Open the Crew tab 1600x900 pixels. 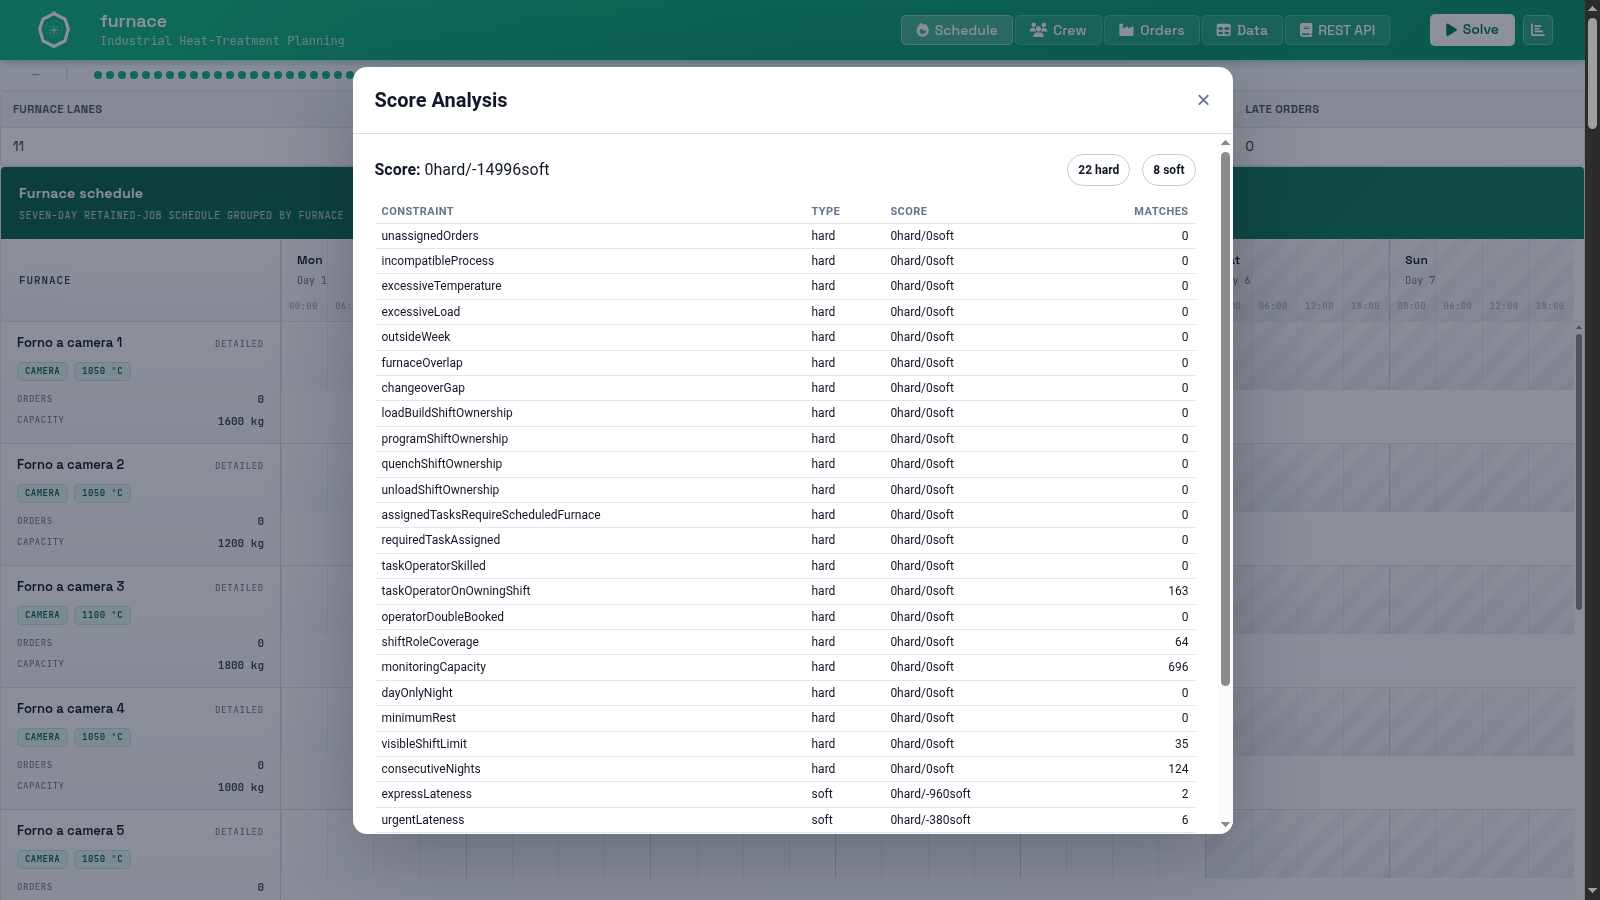coord(1058,30)
